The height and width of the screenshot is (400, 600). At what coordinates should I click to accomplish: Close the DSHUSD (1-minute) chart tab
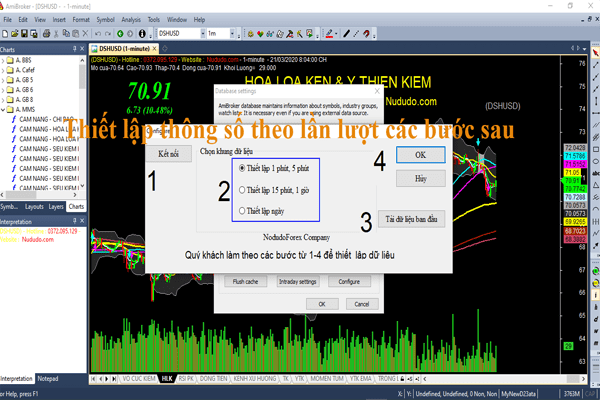155,49
